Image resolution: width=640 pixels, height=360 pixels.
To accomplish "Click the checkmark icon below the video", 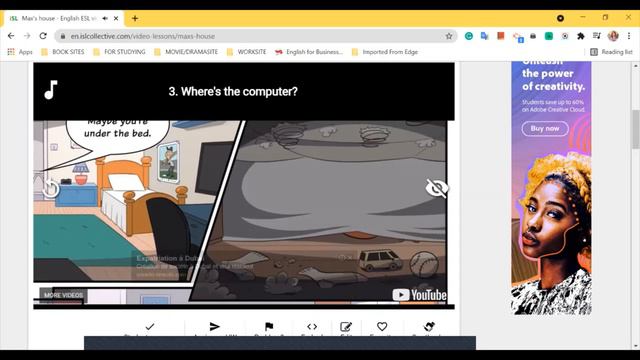I will tap(150, 327).
